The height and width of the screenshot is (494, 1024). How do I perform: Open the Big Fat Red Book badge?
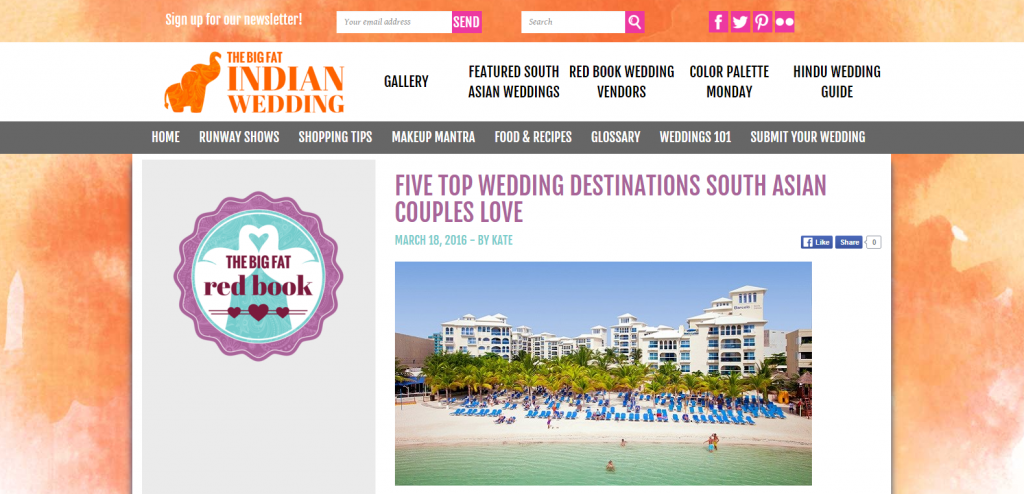coord(259,276)
